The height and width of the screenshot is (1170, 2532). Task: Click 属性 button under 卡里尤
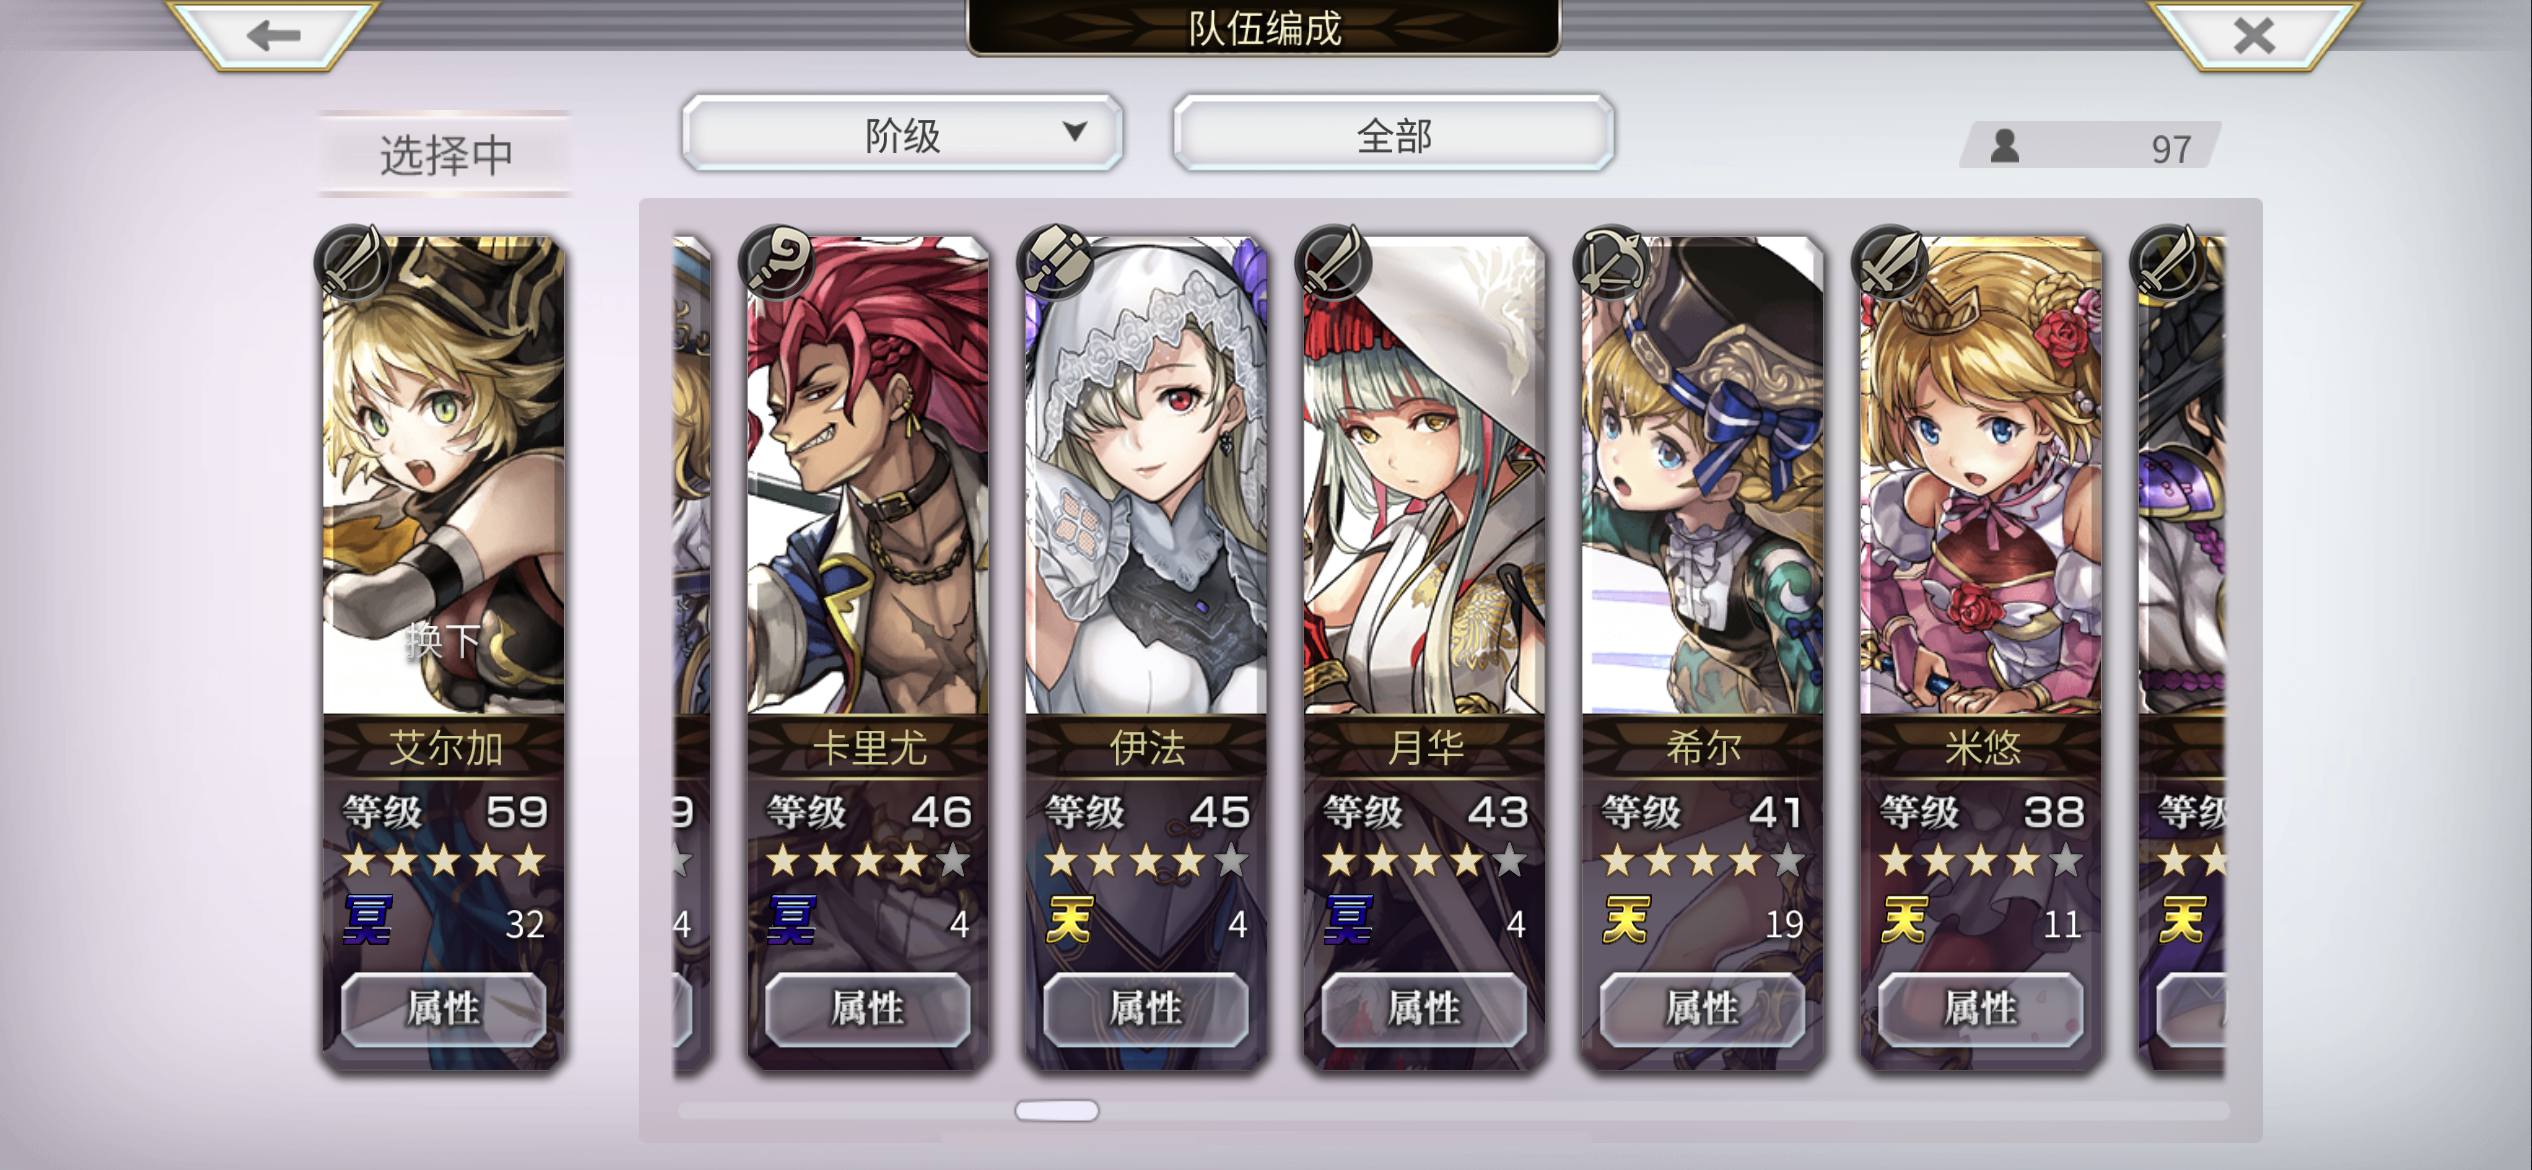pos(867,1008)
